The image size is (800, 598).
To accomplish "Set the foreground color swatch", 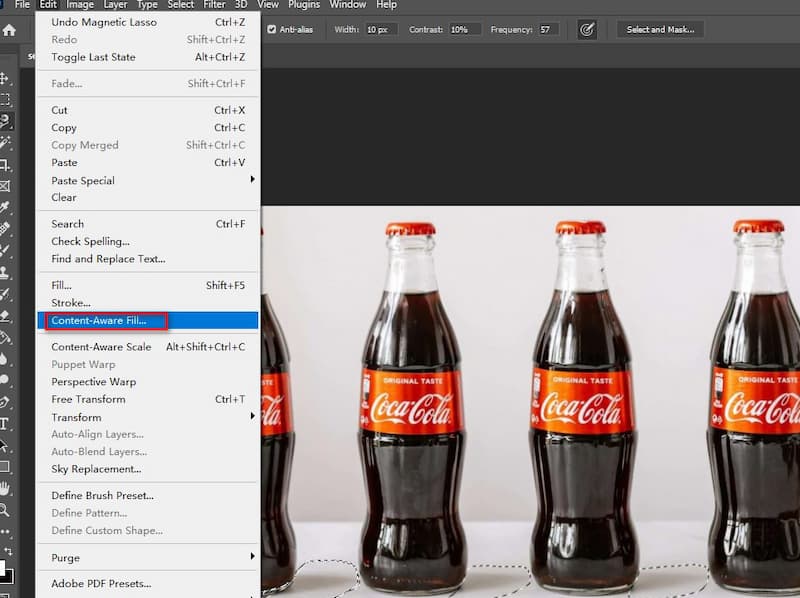I will 2,567.
